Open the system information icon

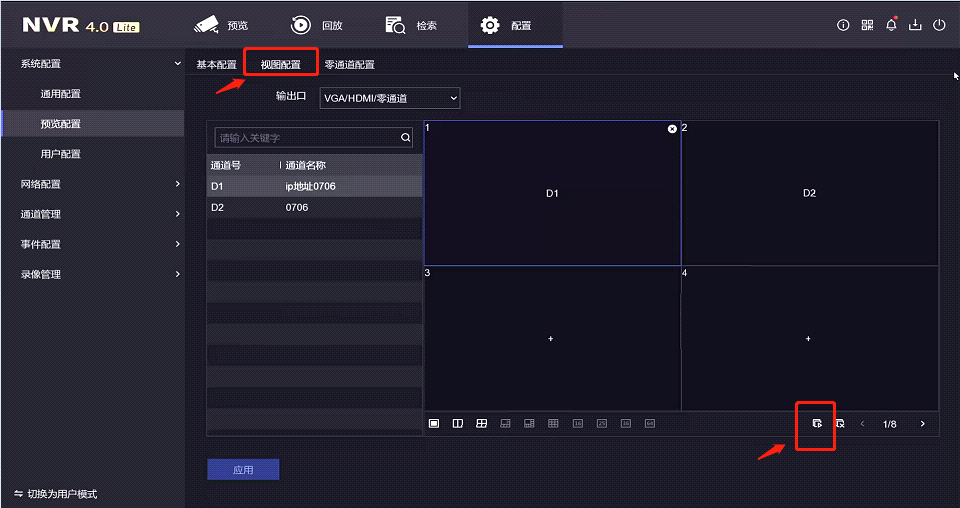click(x=843, y=25)
